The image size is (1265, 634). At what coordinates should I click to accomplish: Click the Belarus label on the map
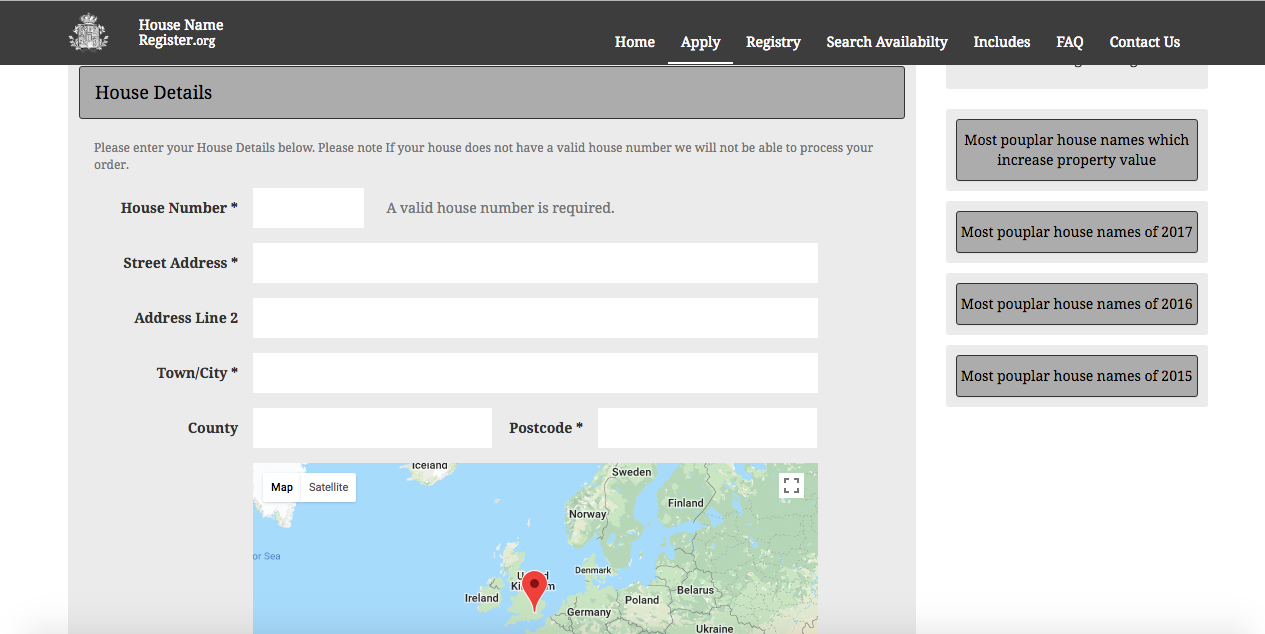[695, 590]
